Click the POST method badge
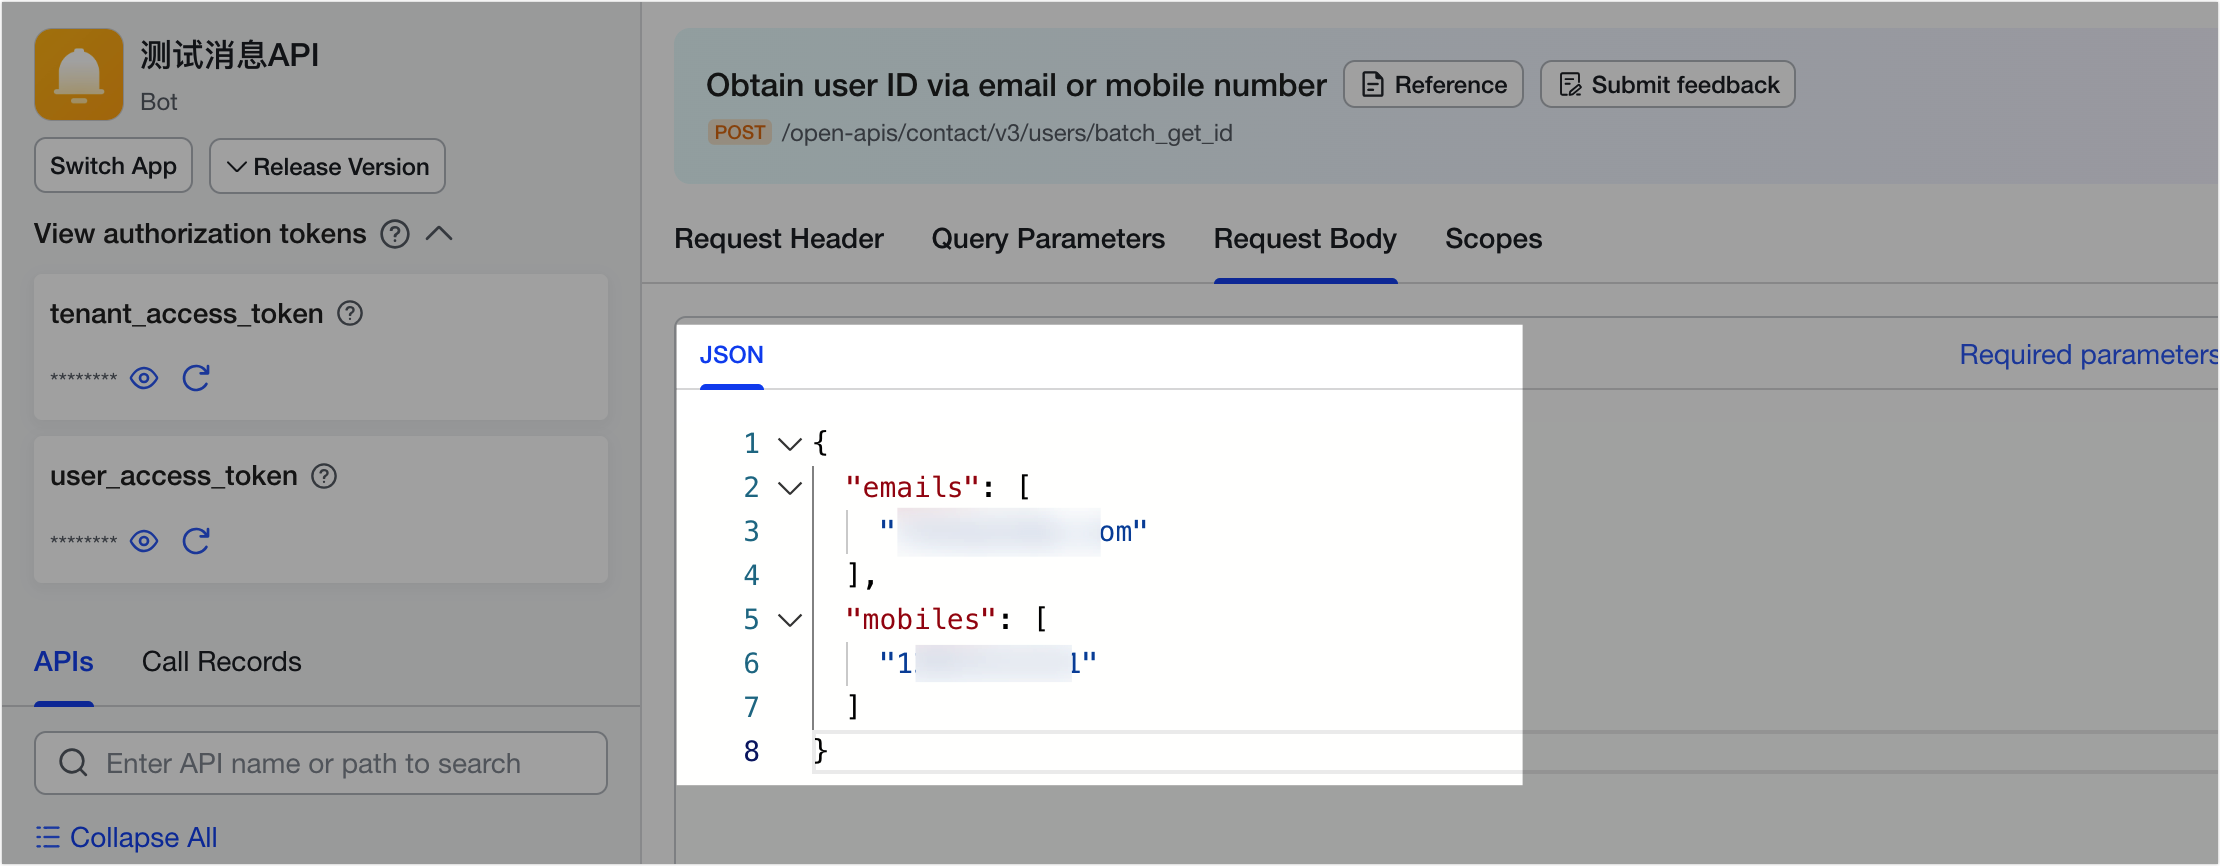Screen dimensions: 2220x866 point(739,132)
